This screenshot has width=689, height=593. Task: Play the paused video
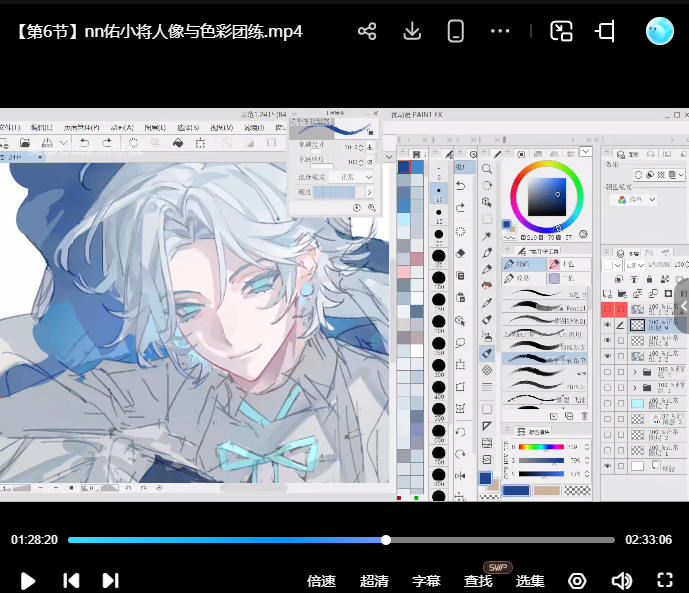point(28,580)
